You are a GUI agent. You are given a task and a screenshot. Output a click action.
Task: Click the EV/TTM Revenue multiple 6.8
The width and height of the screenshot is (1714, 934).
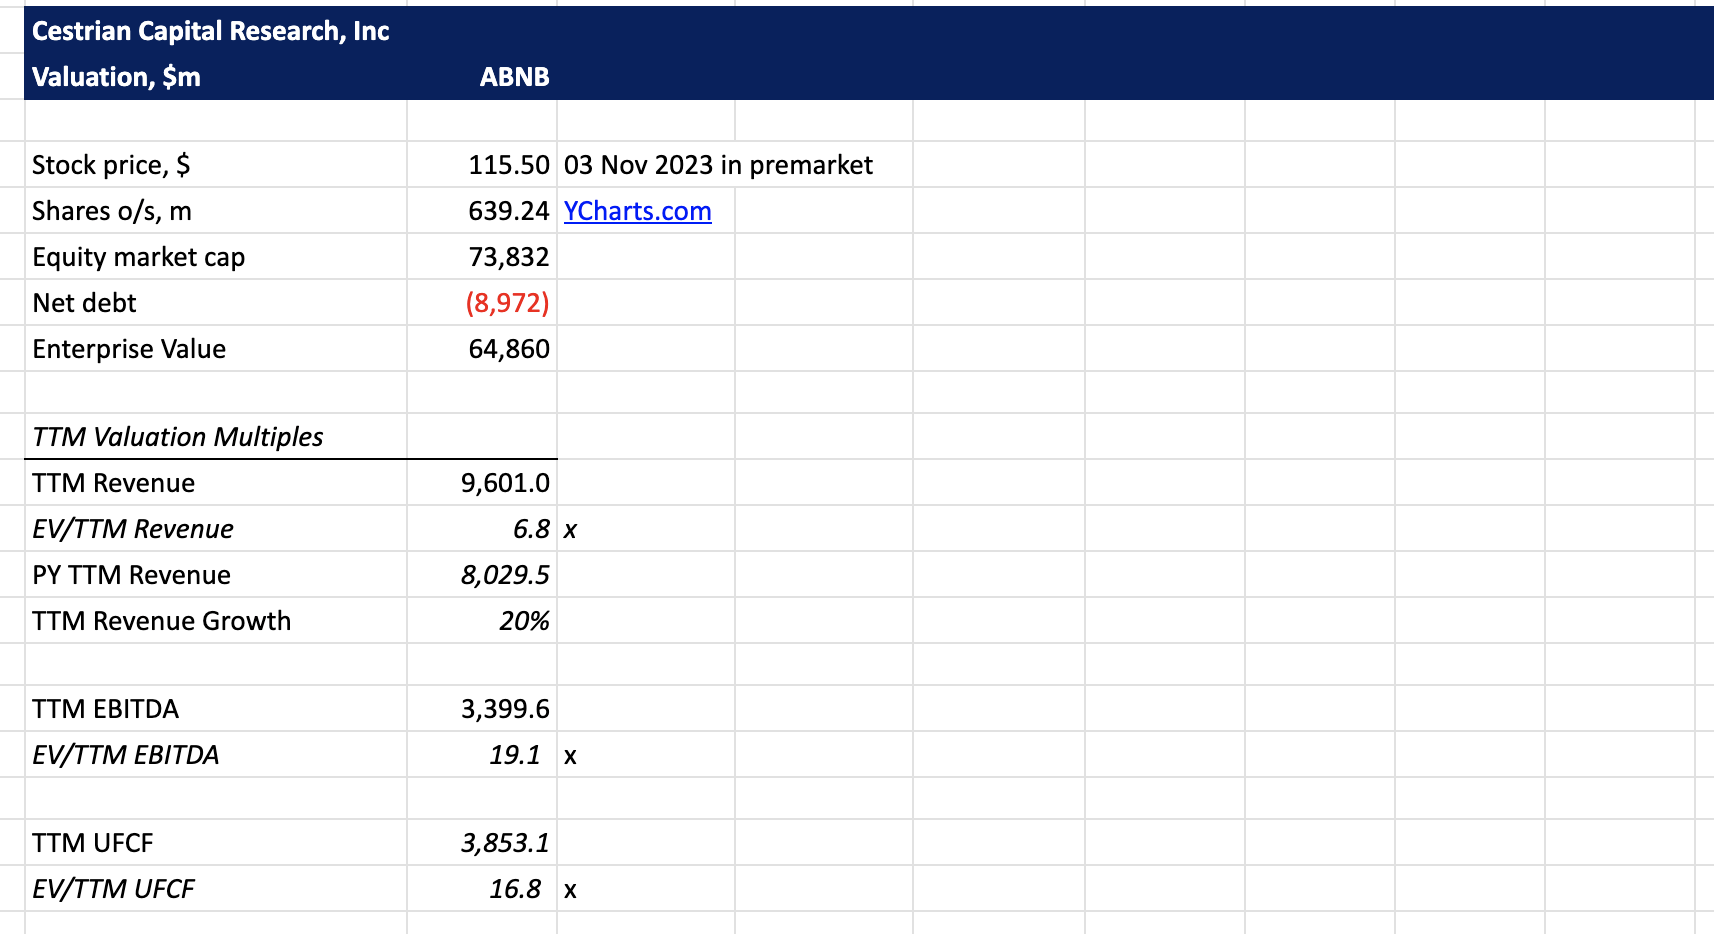coord(530,529)
